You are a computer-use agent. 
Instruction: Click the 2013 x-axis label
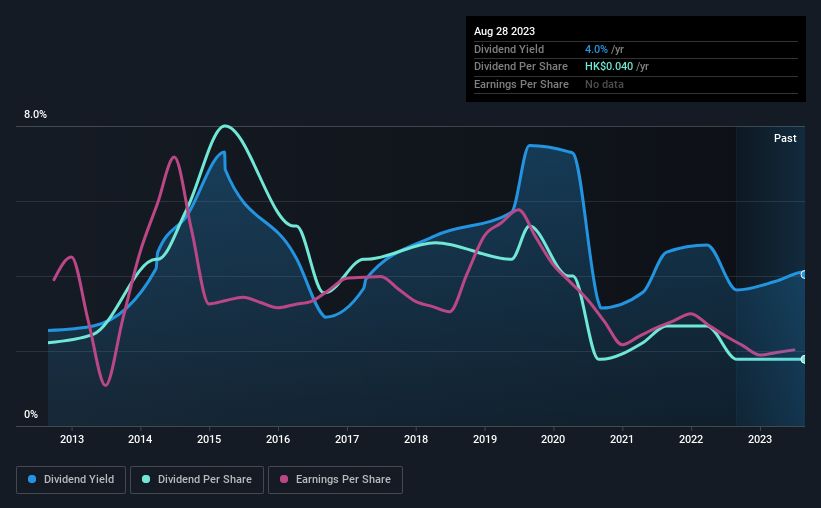click(72, 439)
